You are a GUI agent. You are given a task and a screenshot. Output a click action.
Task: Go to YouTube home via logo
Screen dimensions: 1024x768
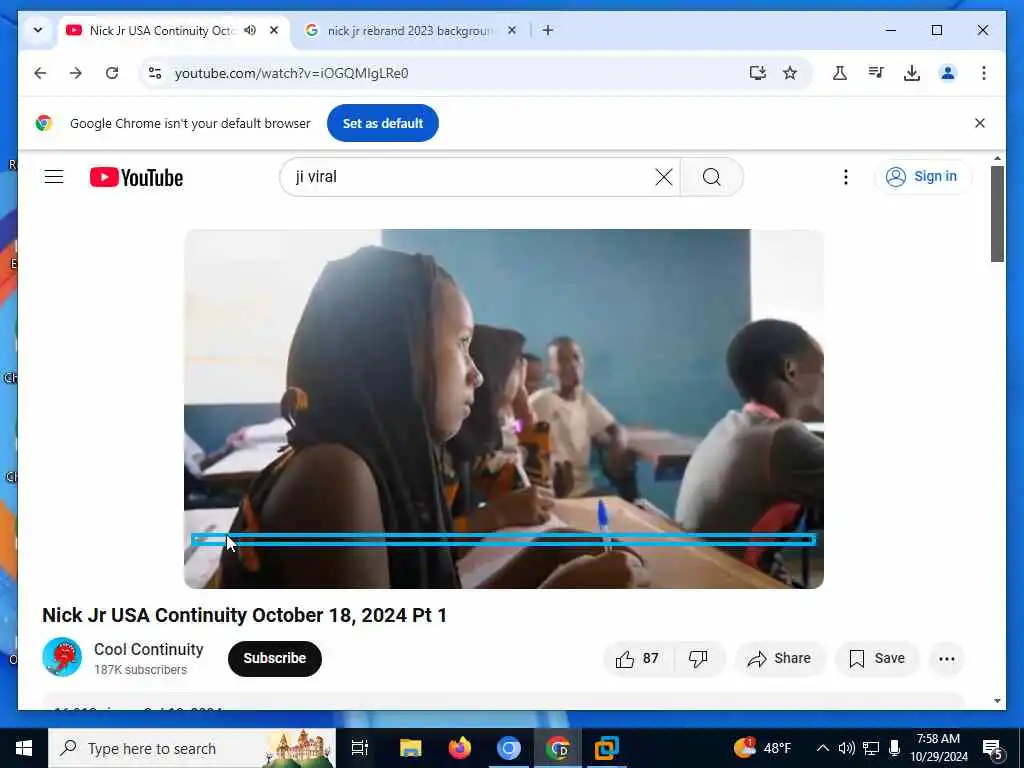136,177
